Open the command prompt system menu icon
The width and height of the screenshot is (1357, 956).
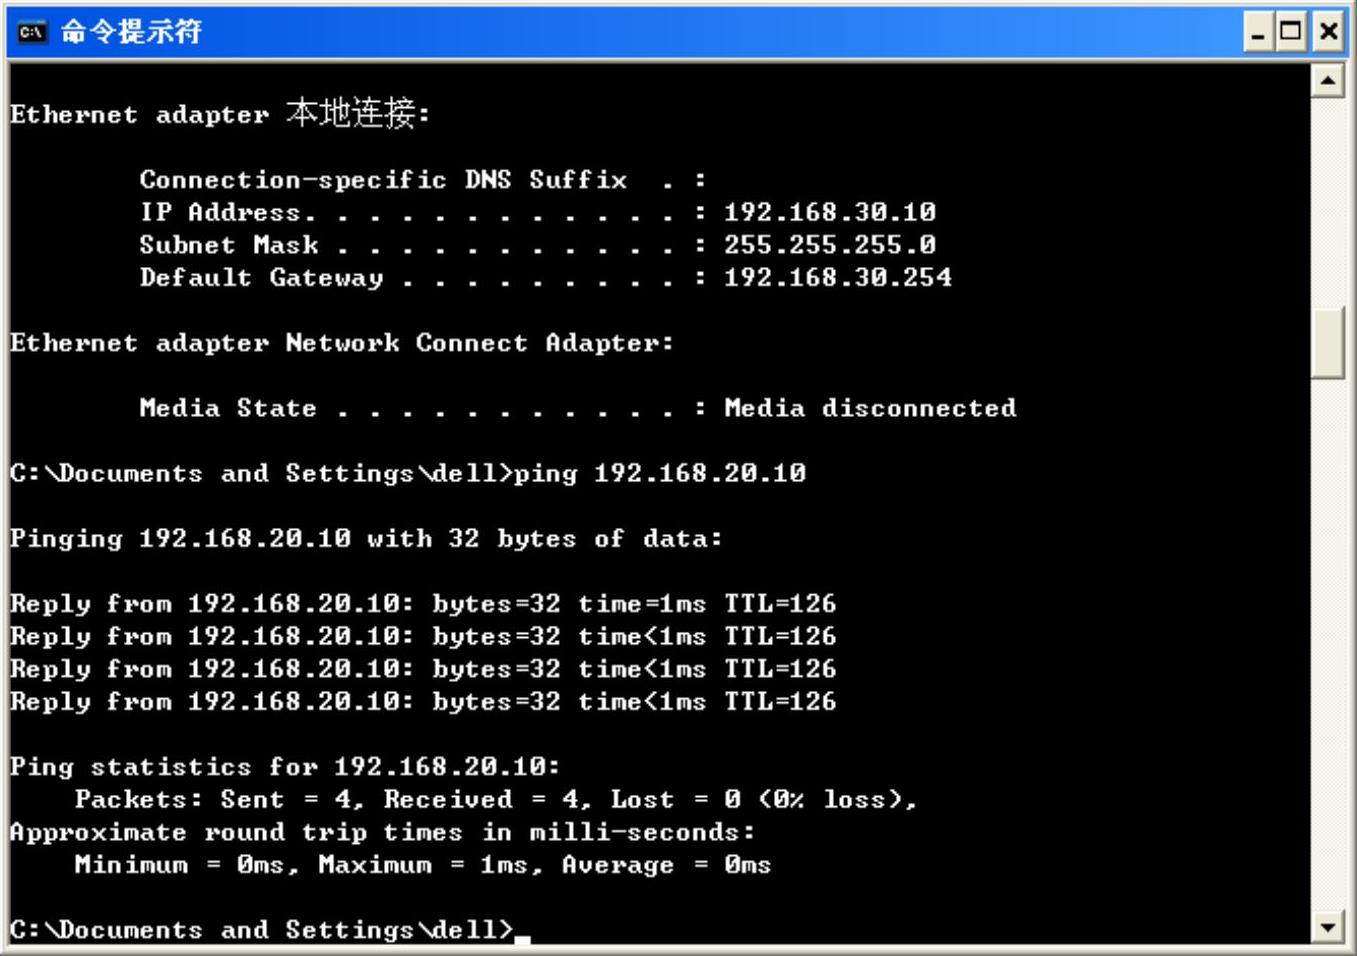32,32
